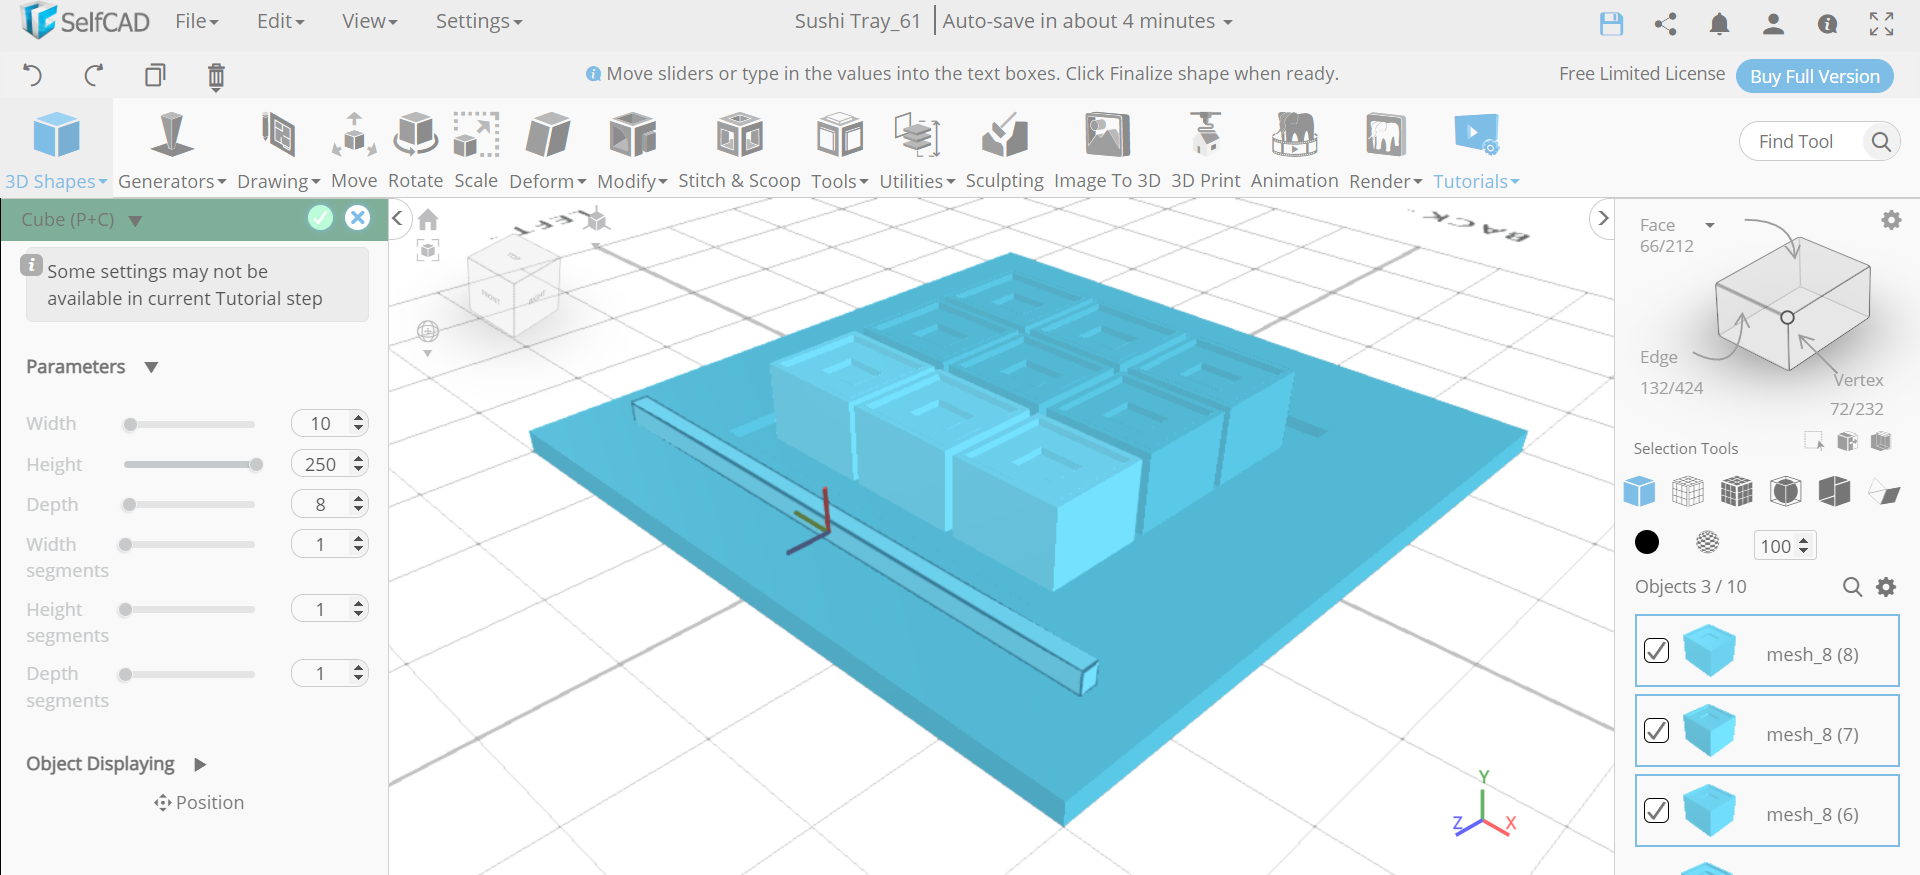Open the File menu
This screenshot has height=875, width=1920.
197,21
